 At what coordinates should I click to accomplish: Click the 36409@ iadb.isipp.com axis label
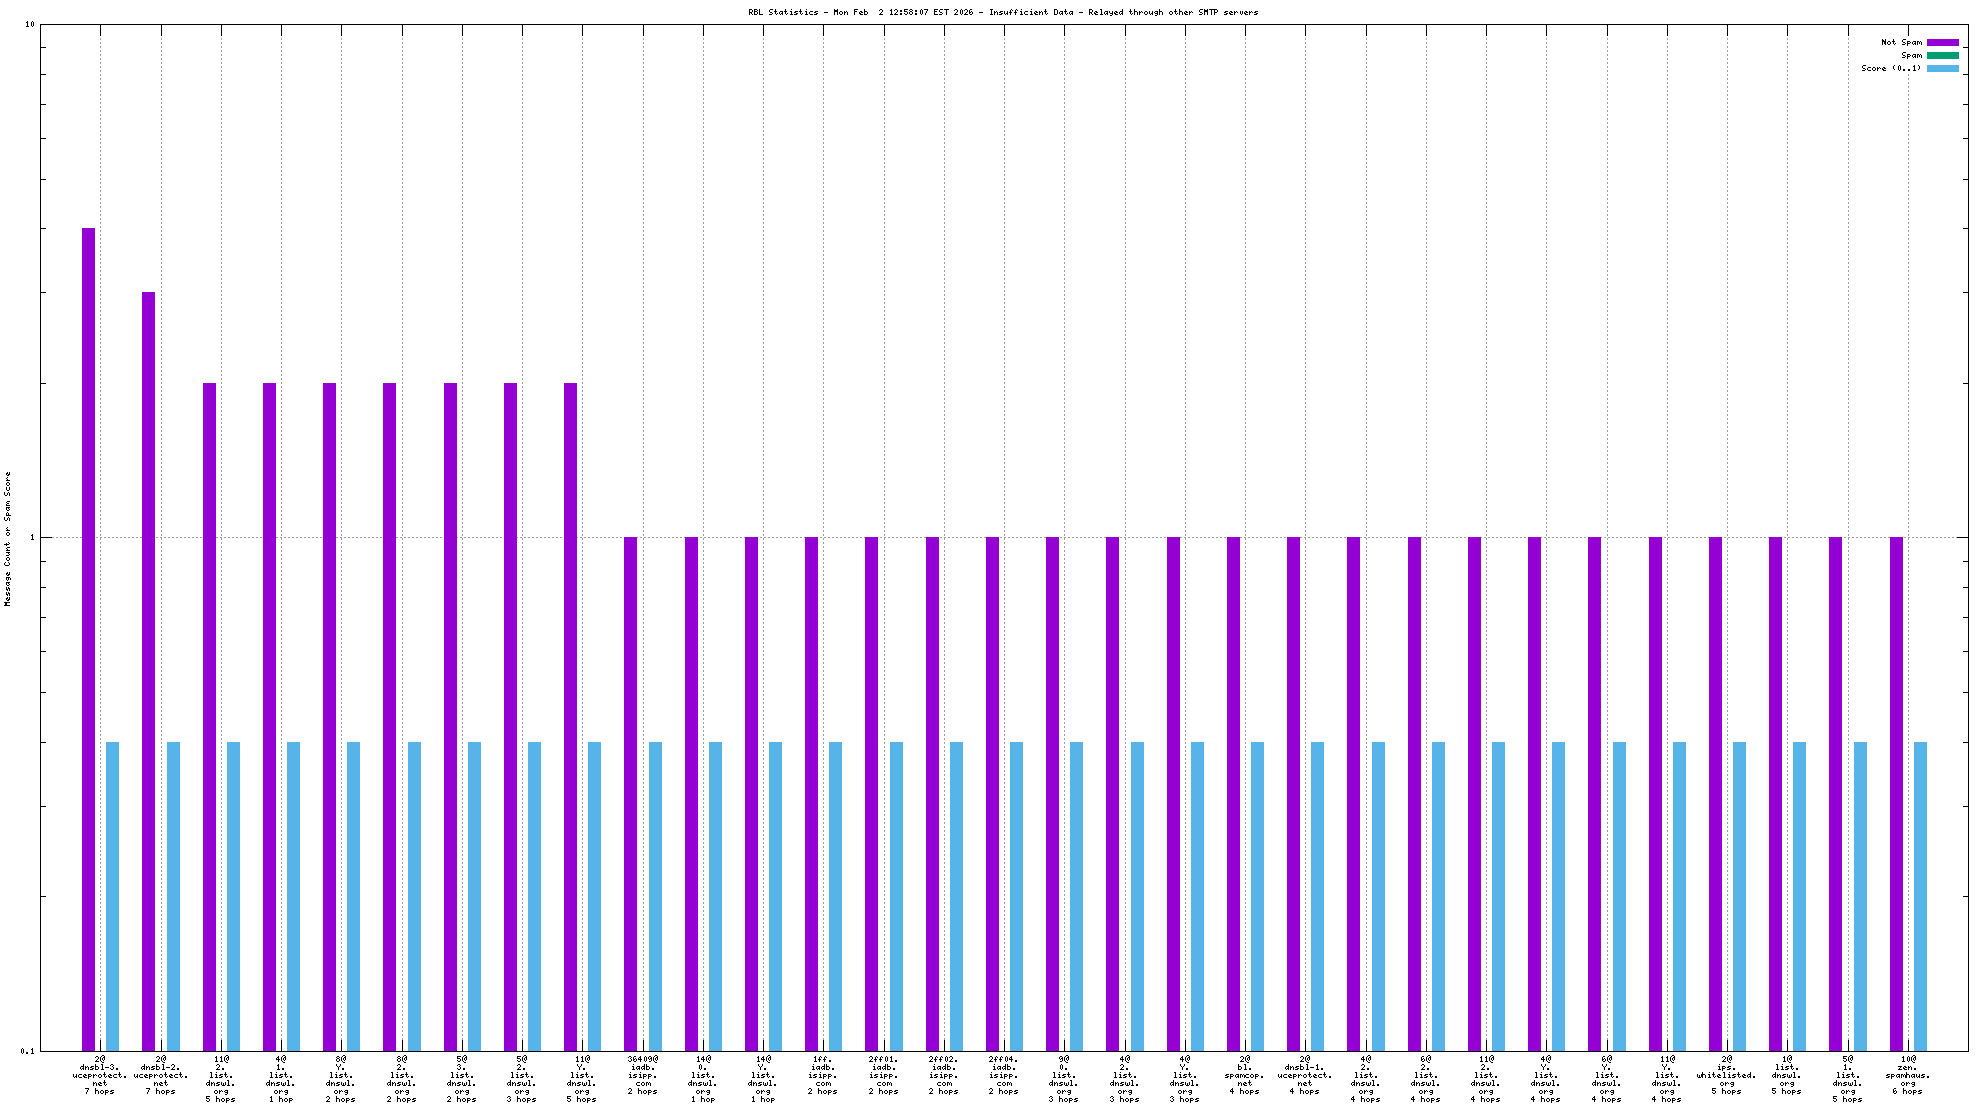click(643, 1075)
